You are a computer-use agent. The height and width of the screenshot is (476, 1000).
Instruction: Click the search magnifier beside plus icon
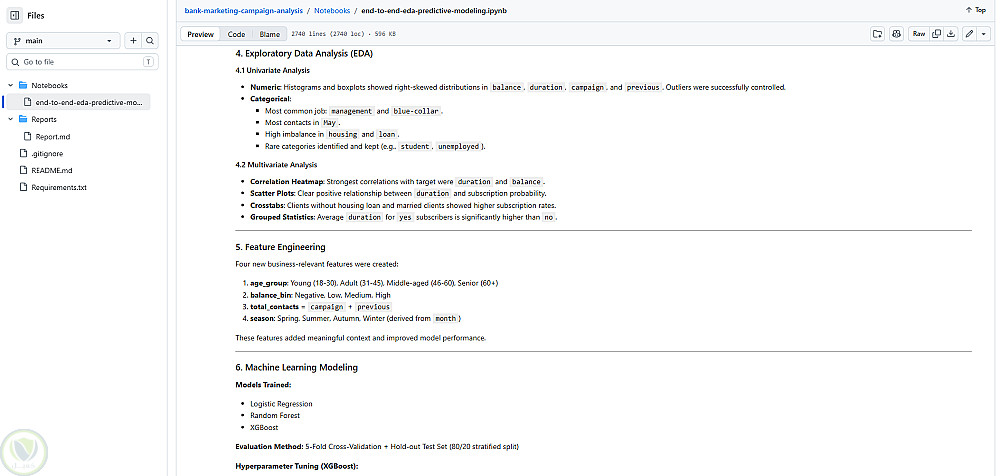150,41
